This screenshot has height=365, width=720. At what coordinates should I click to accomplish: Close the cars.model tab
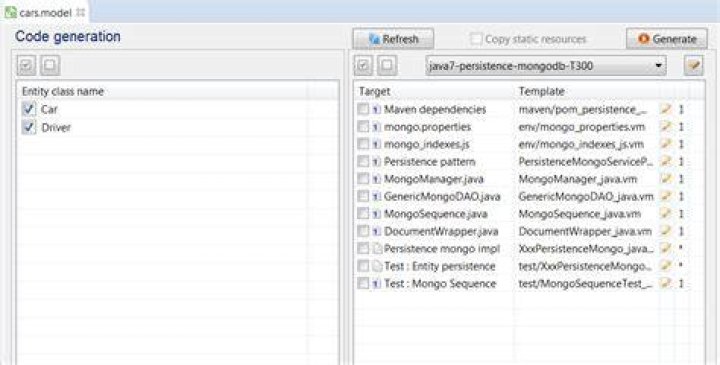tap(81, 13)
